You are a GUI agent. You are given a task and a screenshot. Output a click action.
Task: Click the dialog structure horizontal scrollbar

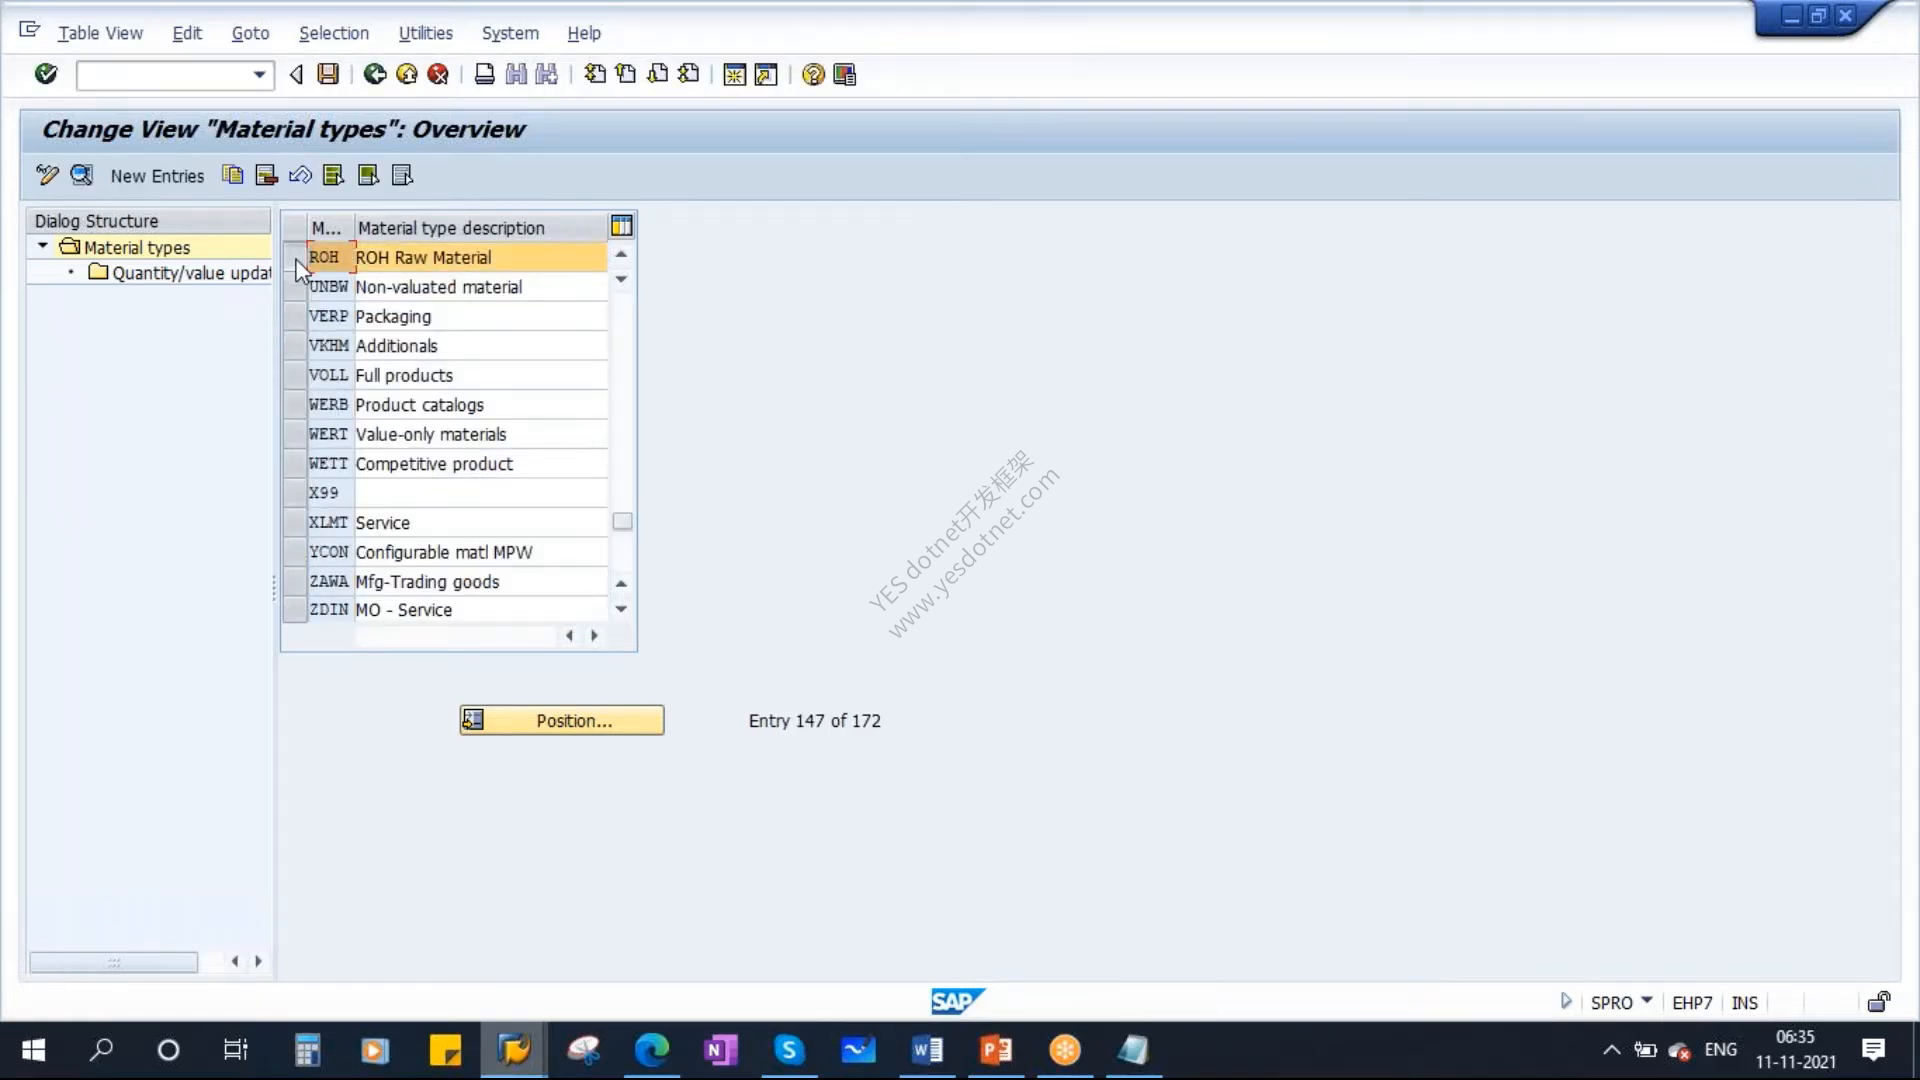click(x=113, y=961)
